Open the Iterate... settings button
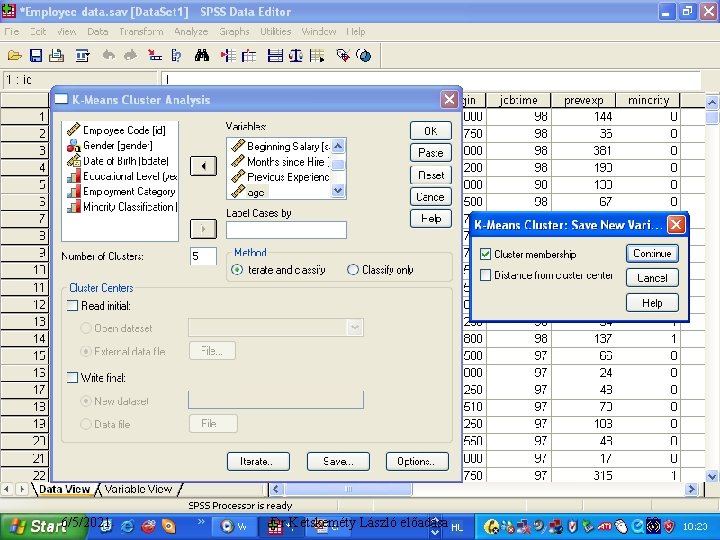 click(x=258, y=461)
